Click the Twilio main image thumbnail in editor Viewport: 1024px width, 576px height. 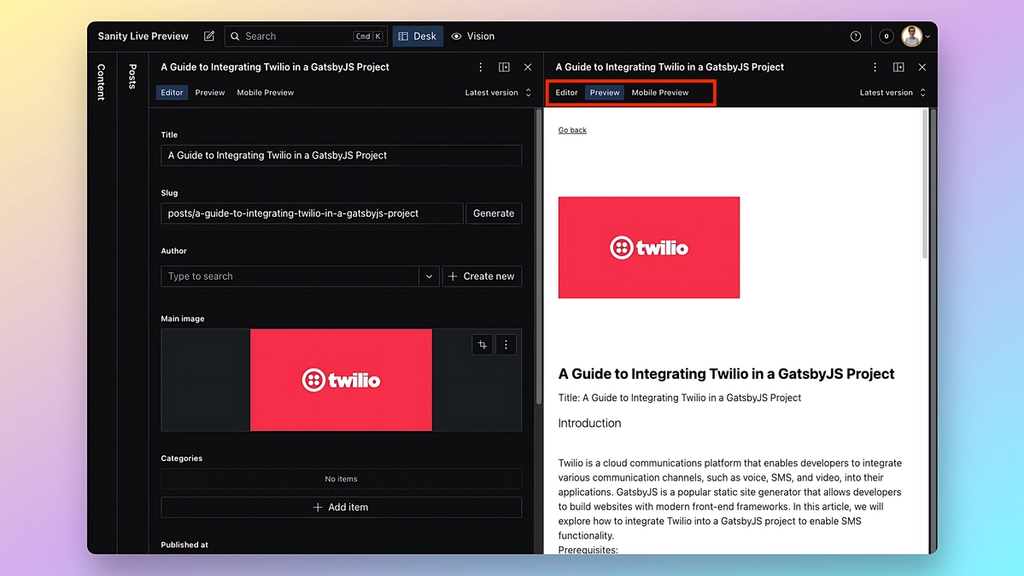click(341, 380)
